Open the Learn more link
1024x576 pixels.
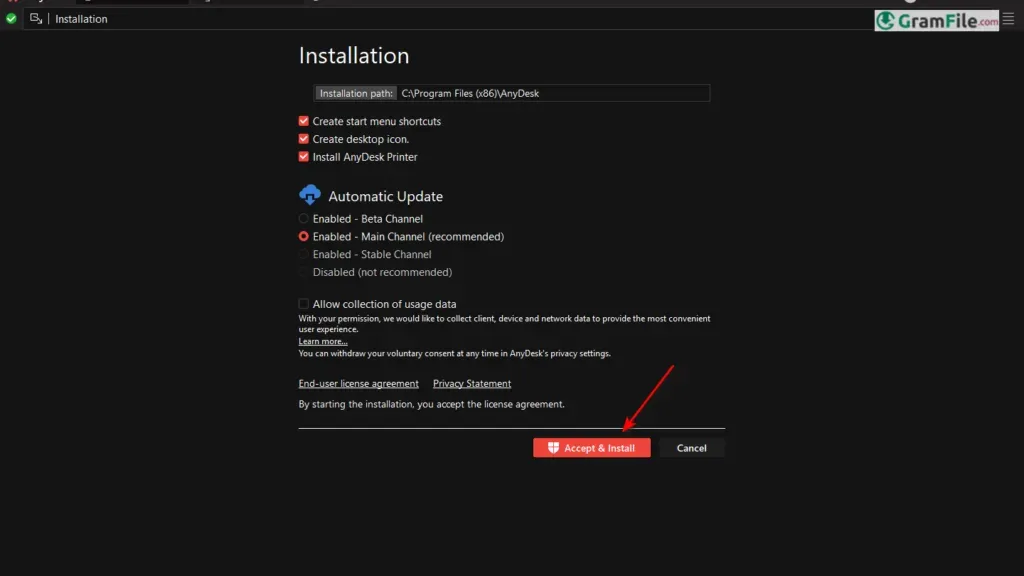323,342
